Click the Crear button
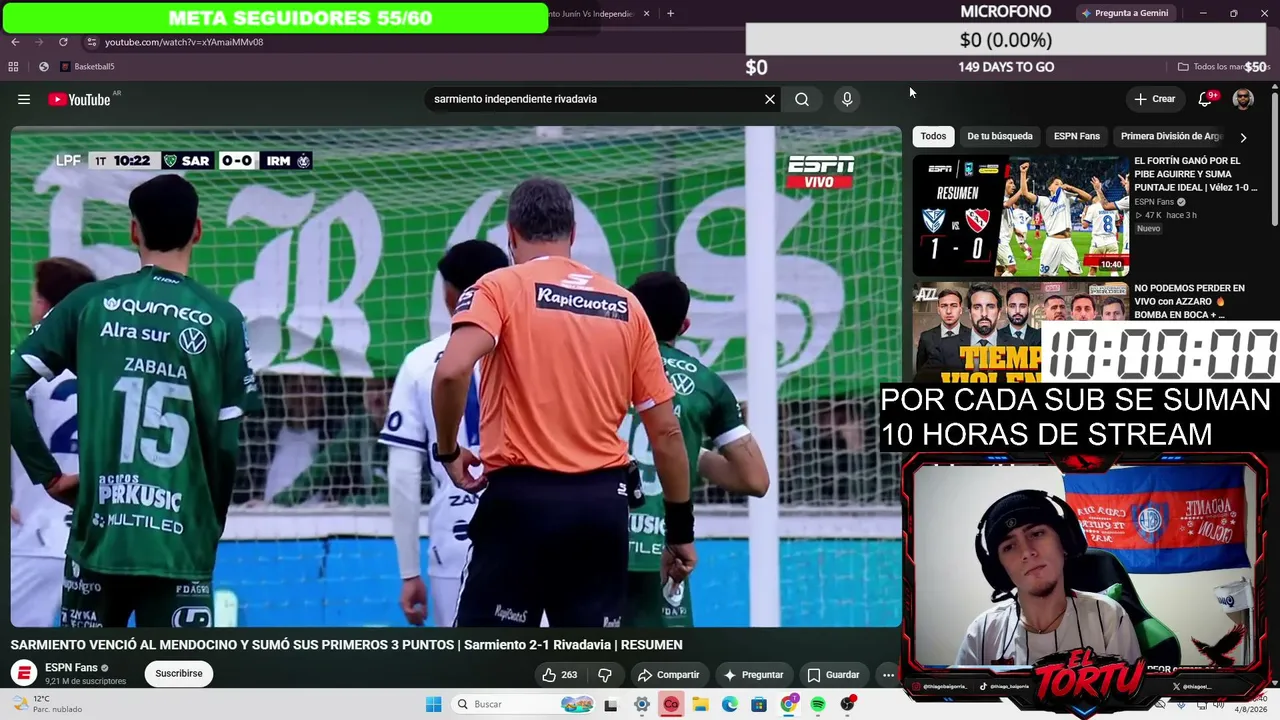Image resolution: width=1280 pixels, height=720 pixels. 1154,99
